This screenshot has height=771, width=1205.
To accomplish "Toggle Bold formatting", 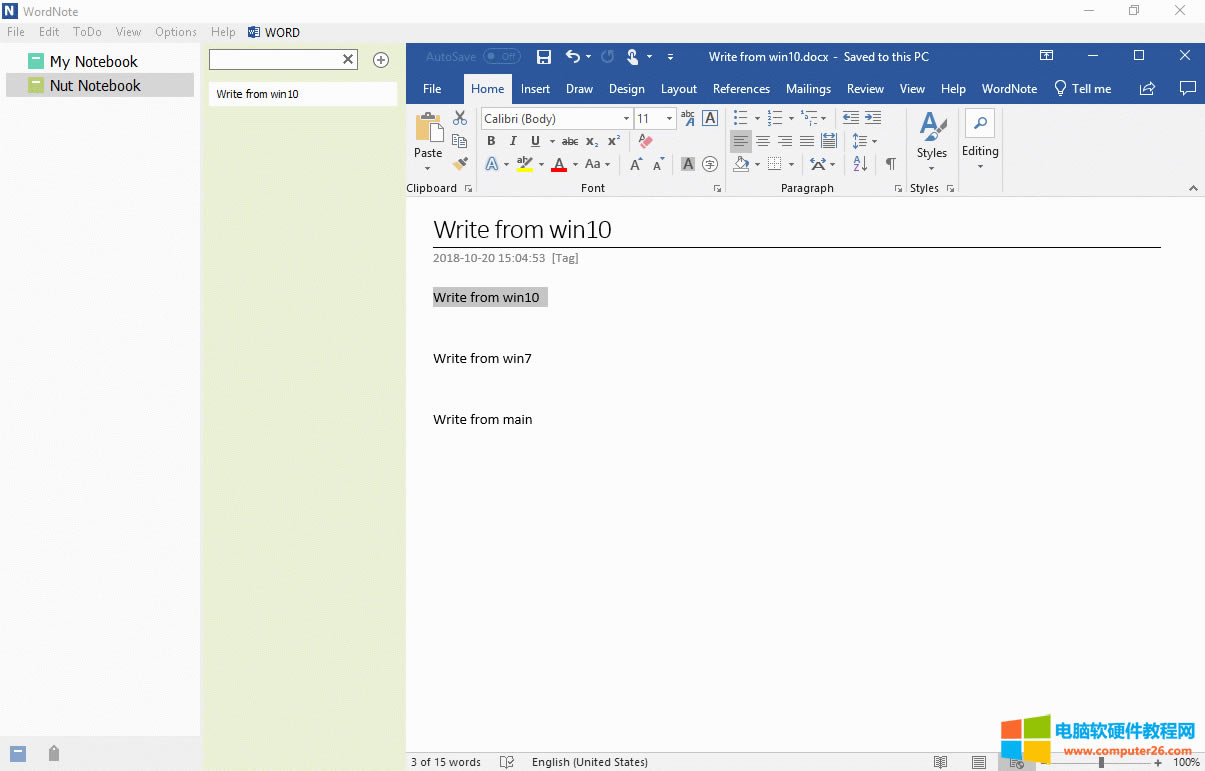I will [x=491, y=141].
